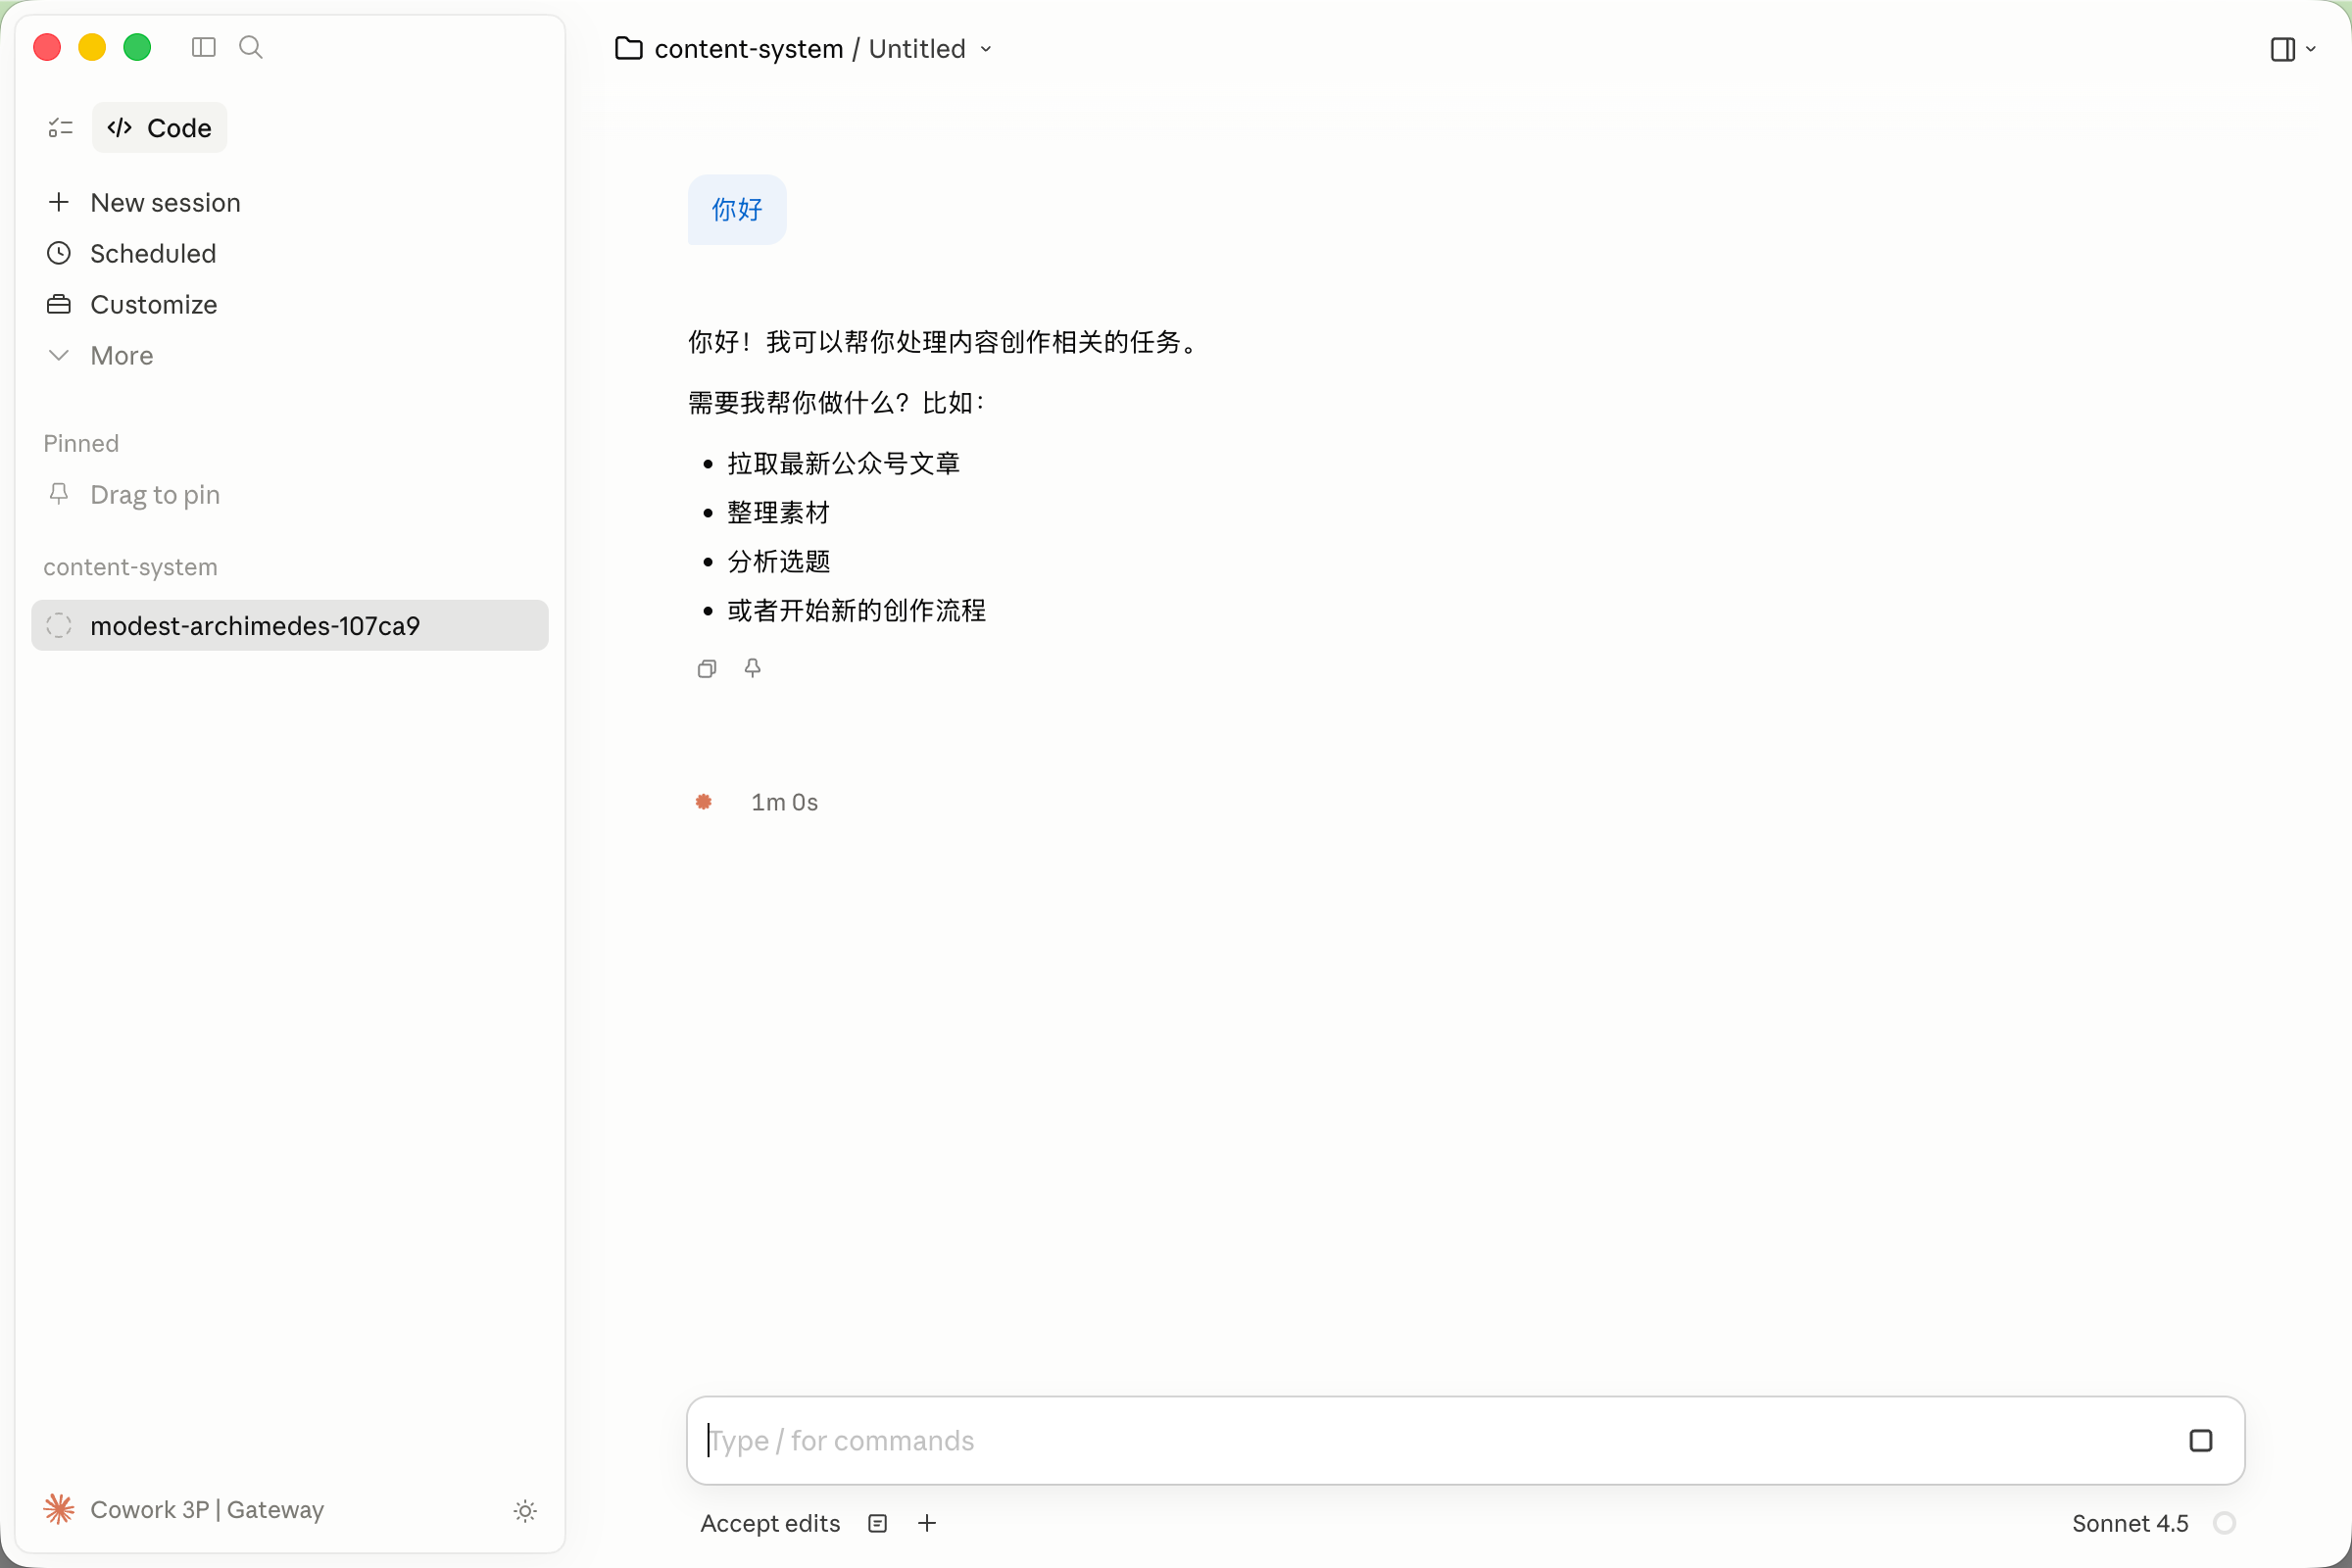Click the 或者开始新的创作流程 bullet
This screenshot has height=1568, width=2352.
(x=857, y=611)
